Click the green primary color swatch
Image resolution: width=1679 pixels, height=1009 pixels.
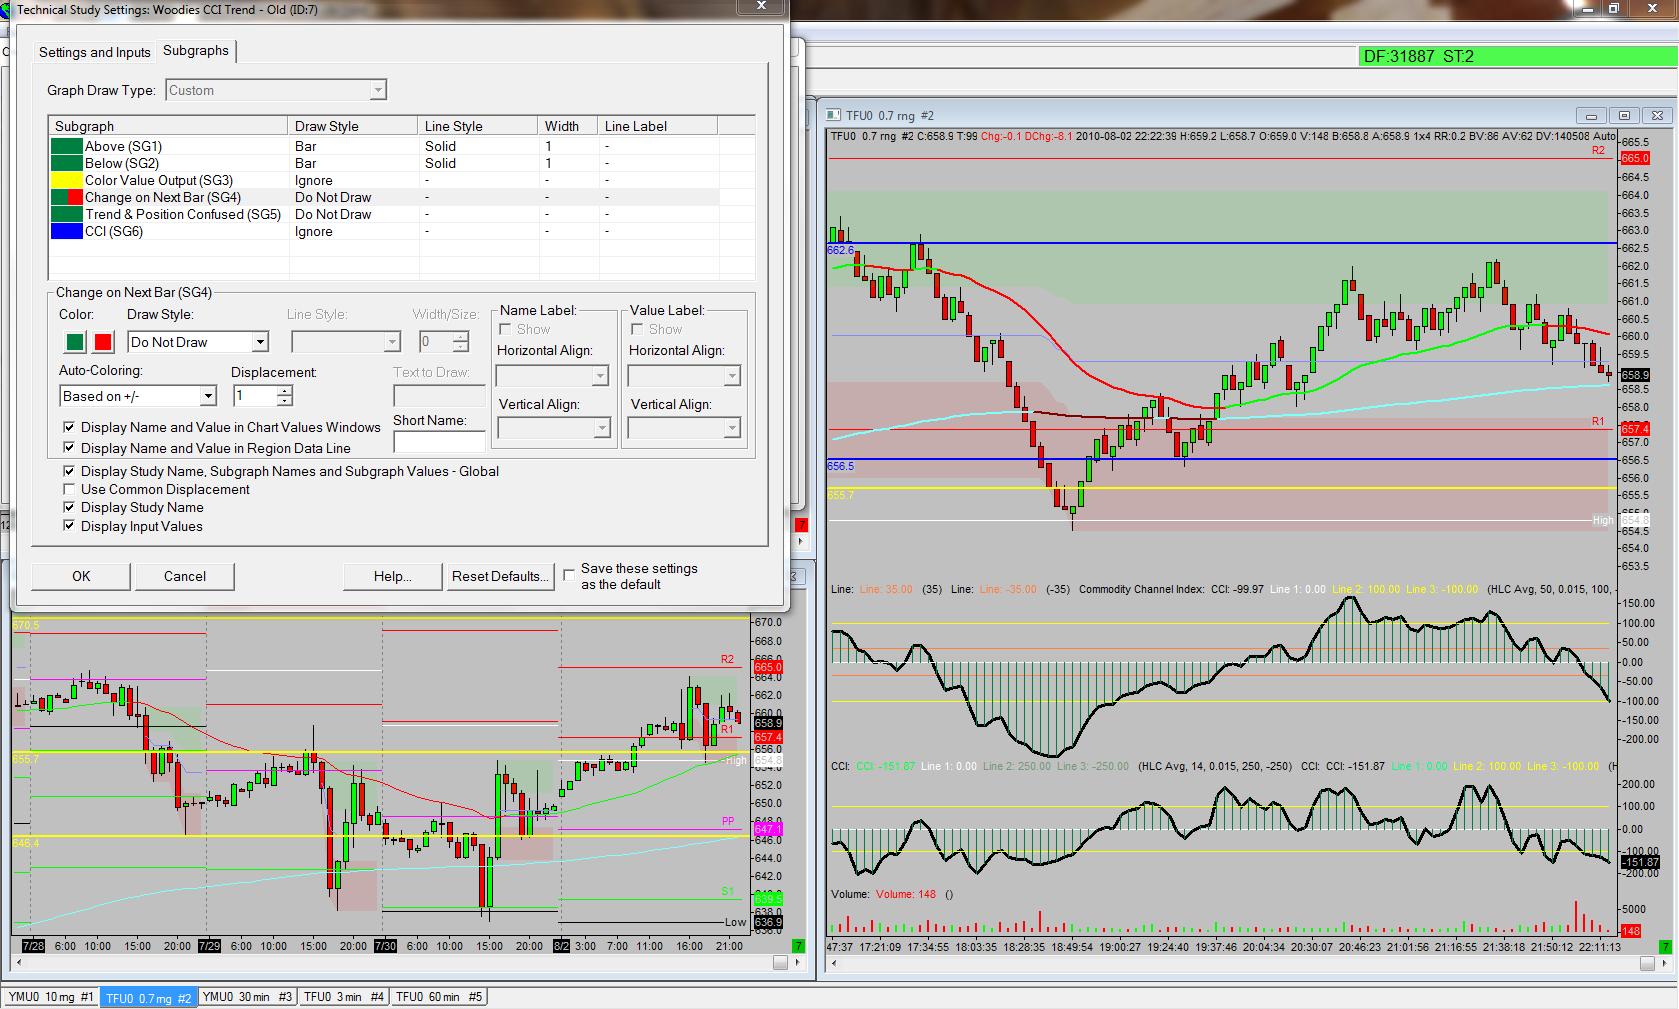tap(75, 342)
